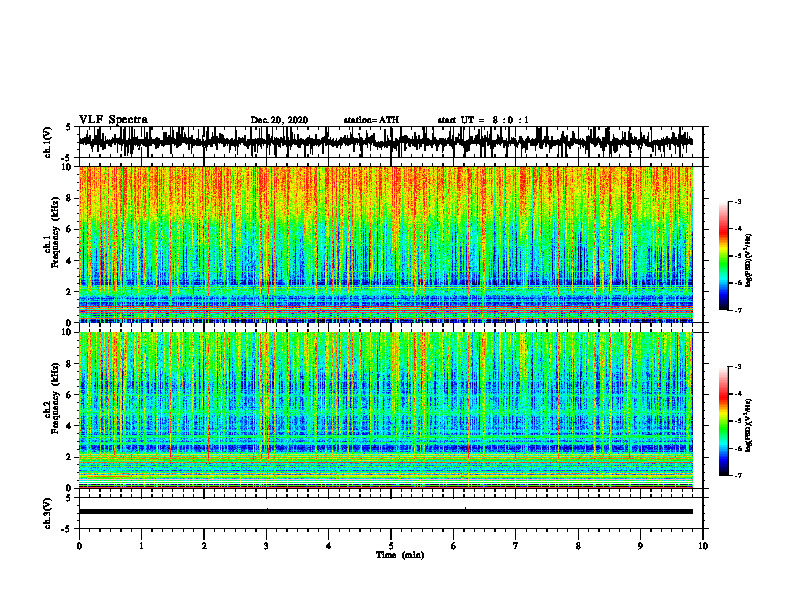Click the "6" kHz tick on ch.1 spectrogram
Screen dimensions: 792x612
pyautogui.click(x=70, y=229)
